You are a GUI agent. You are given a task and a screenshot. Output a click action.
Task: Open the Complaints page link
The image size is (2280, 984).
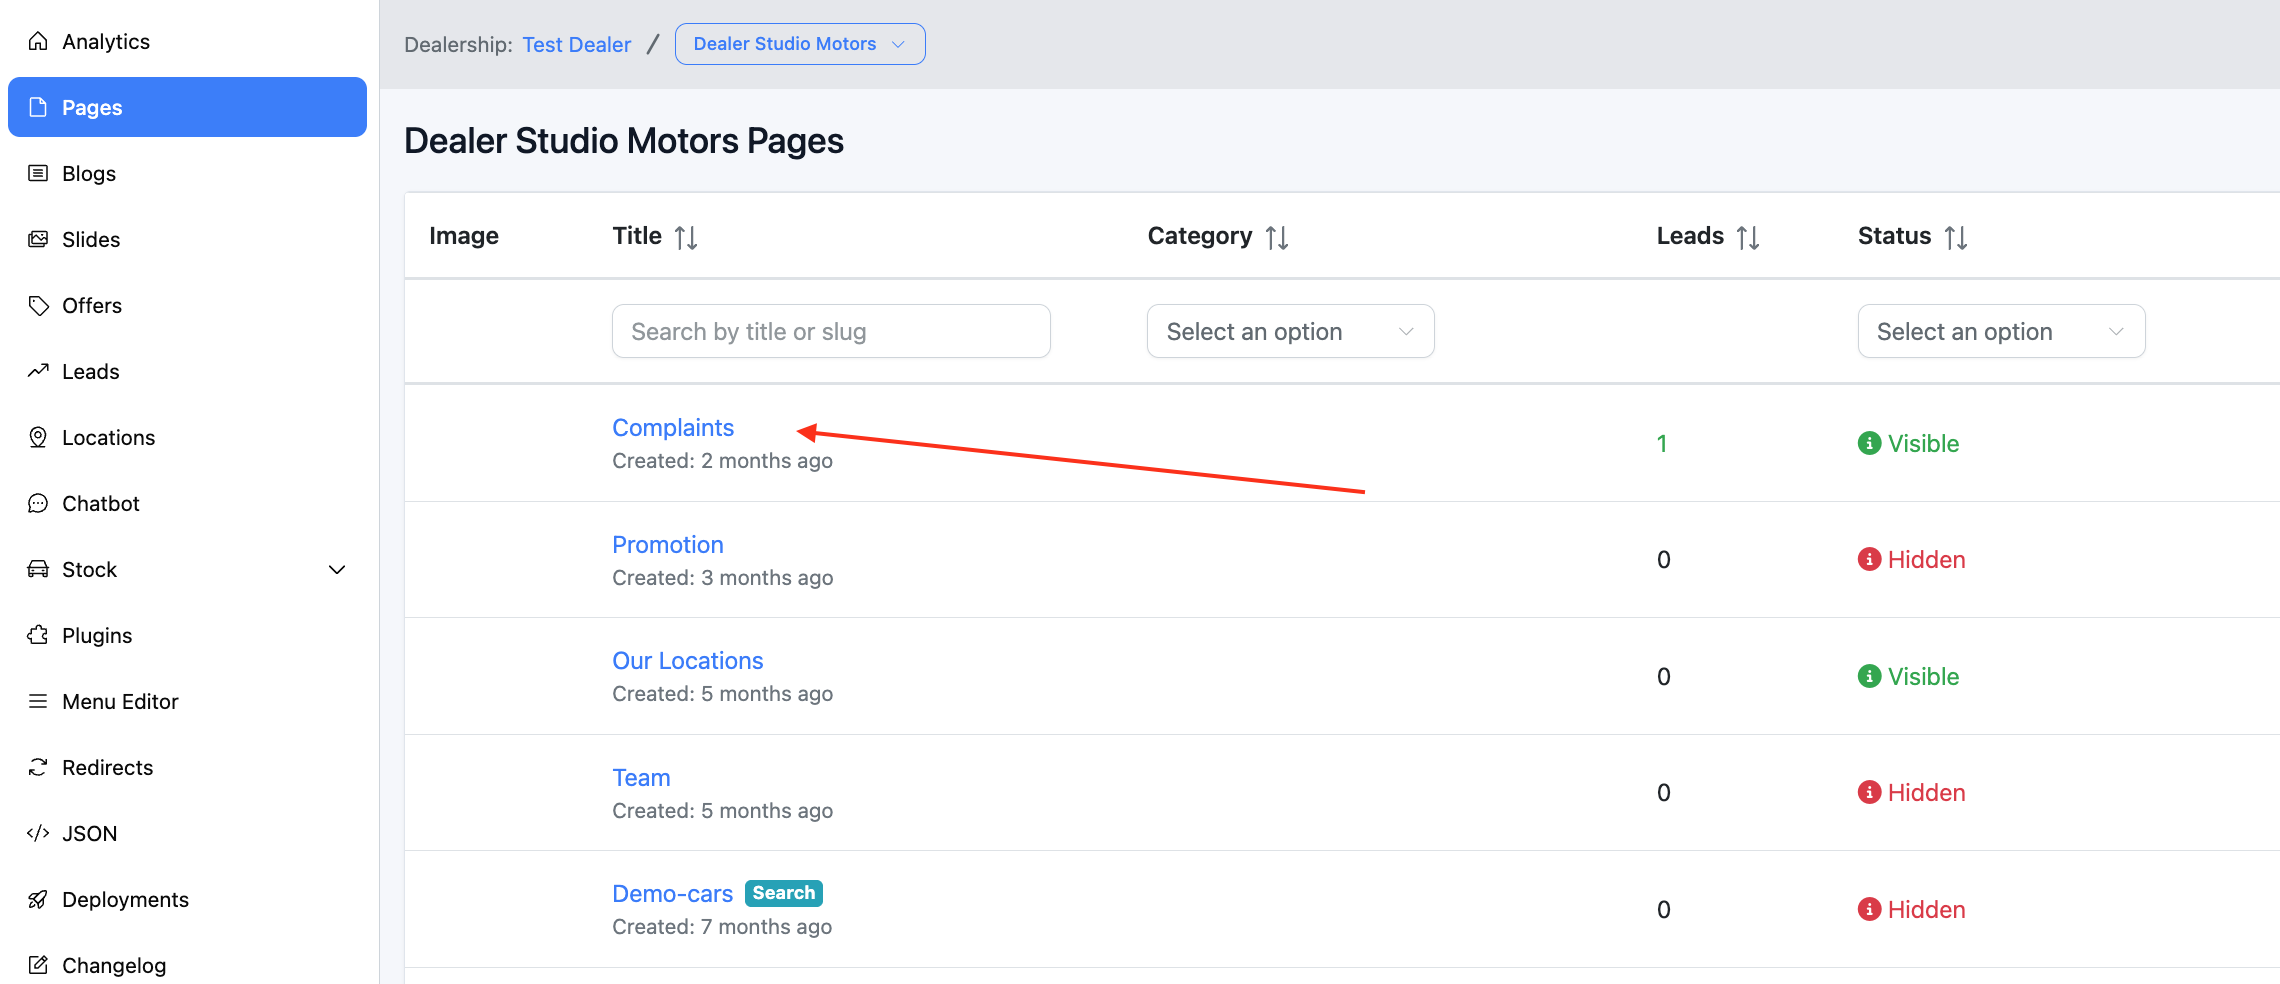click(673, 428)
